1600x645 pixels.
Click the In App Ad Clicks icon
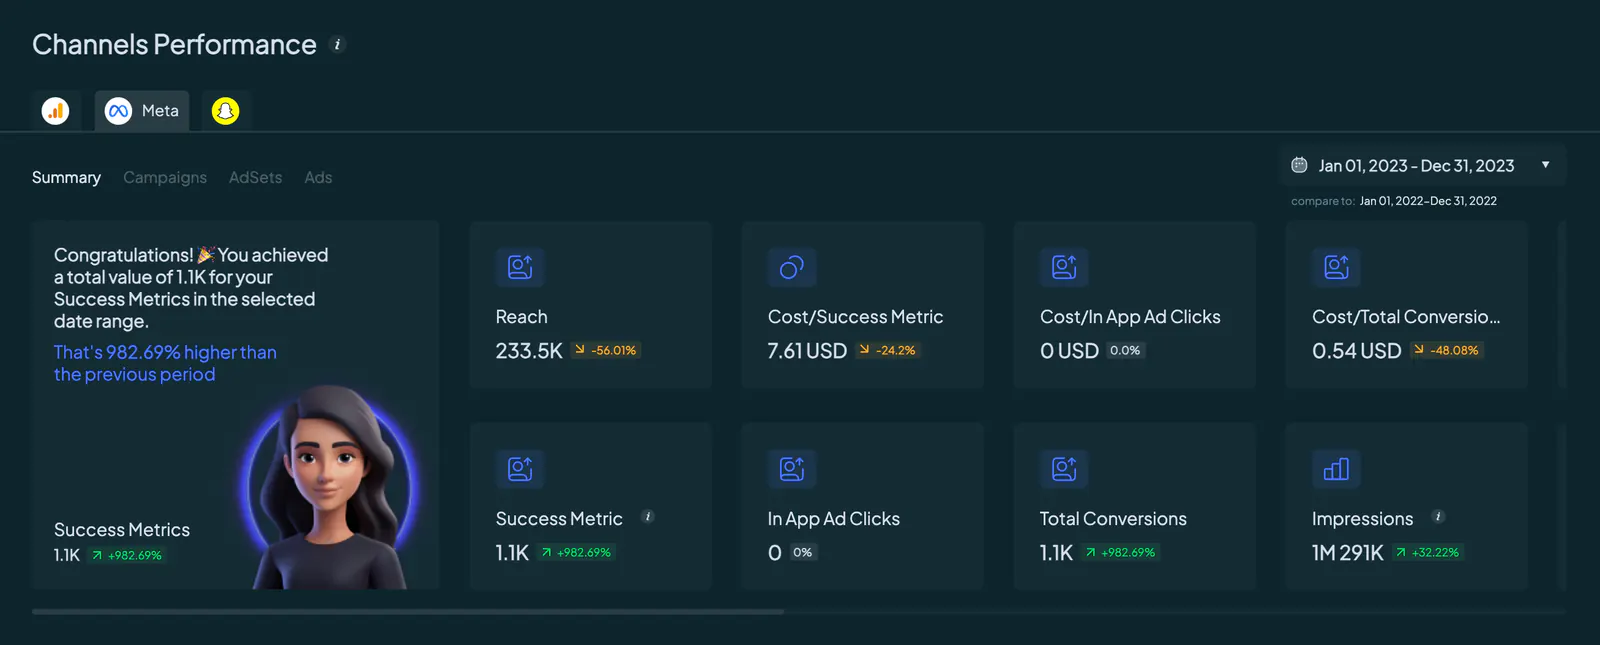click(x=792, y=469)
